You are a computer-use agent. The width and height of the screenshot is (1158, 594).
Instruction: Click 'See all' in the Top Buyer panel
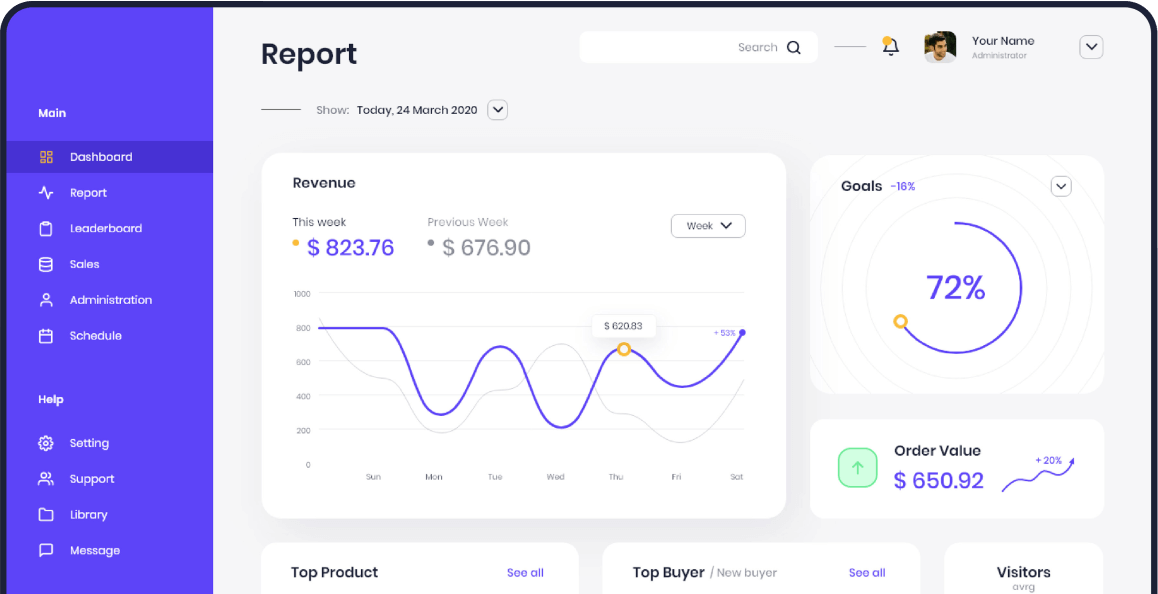[x=867, y=572]
